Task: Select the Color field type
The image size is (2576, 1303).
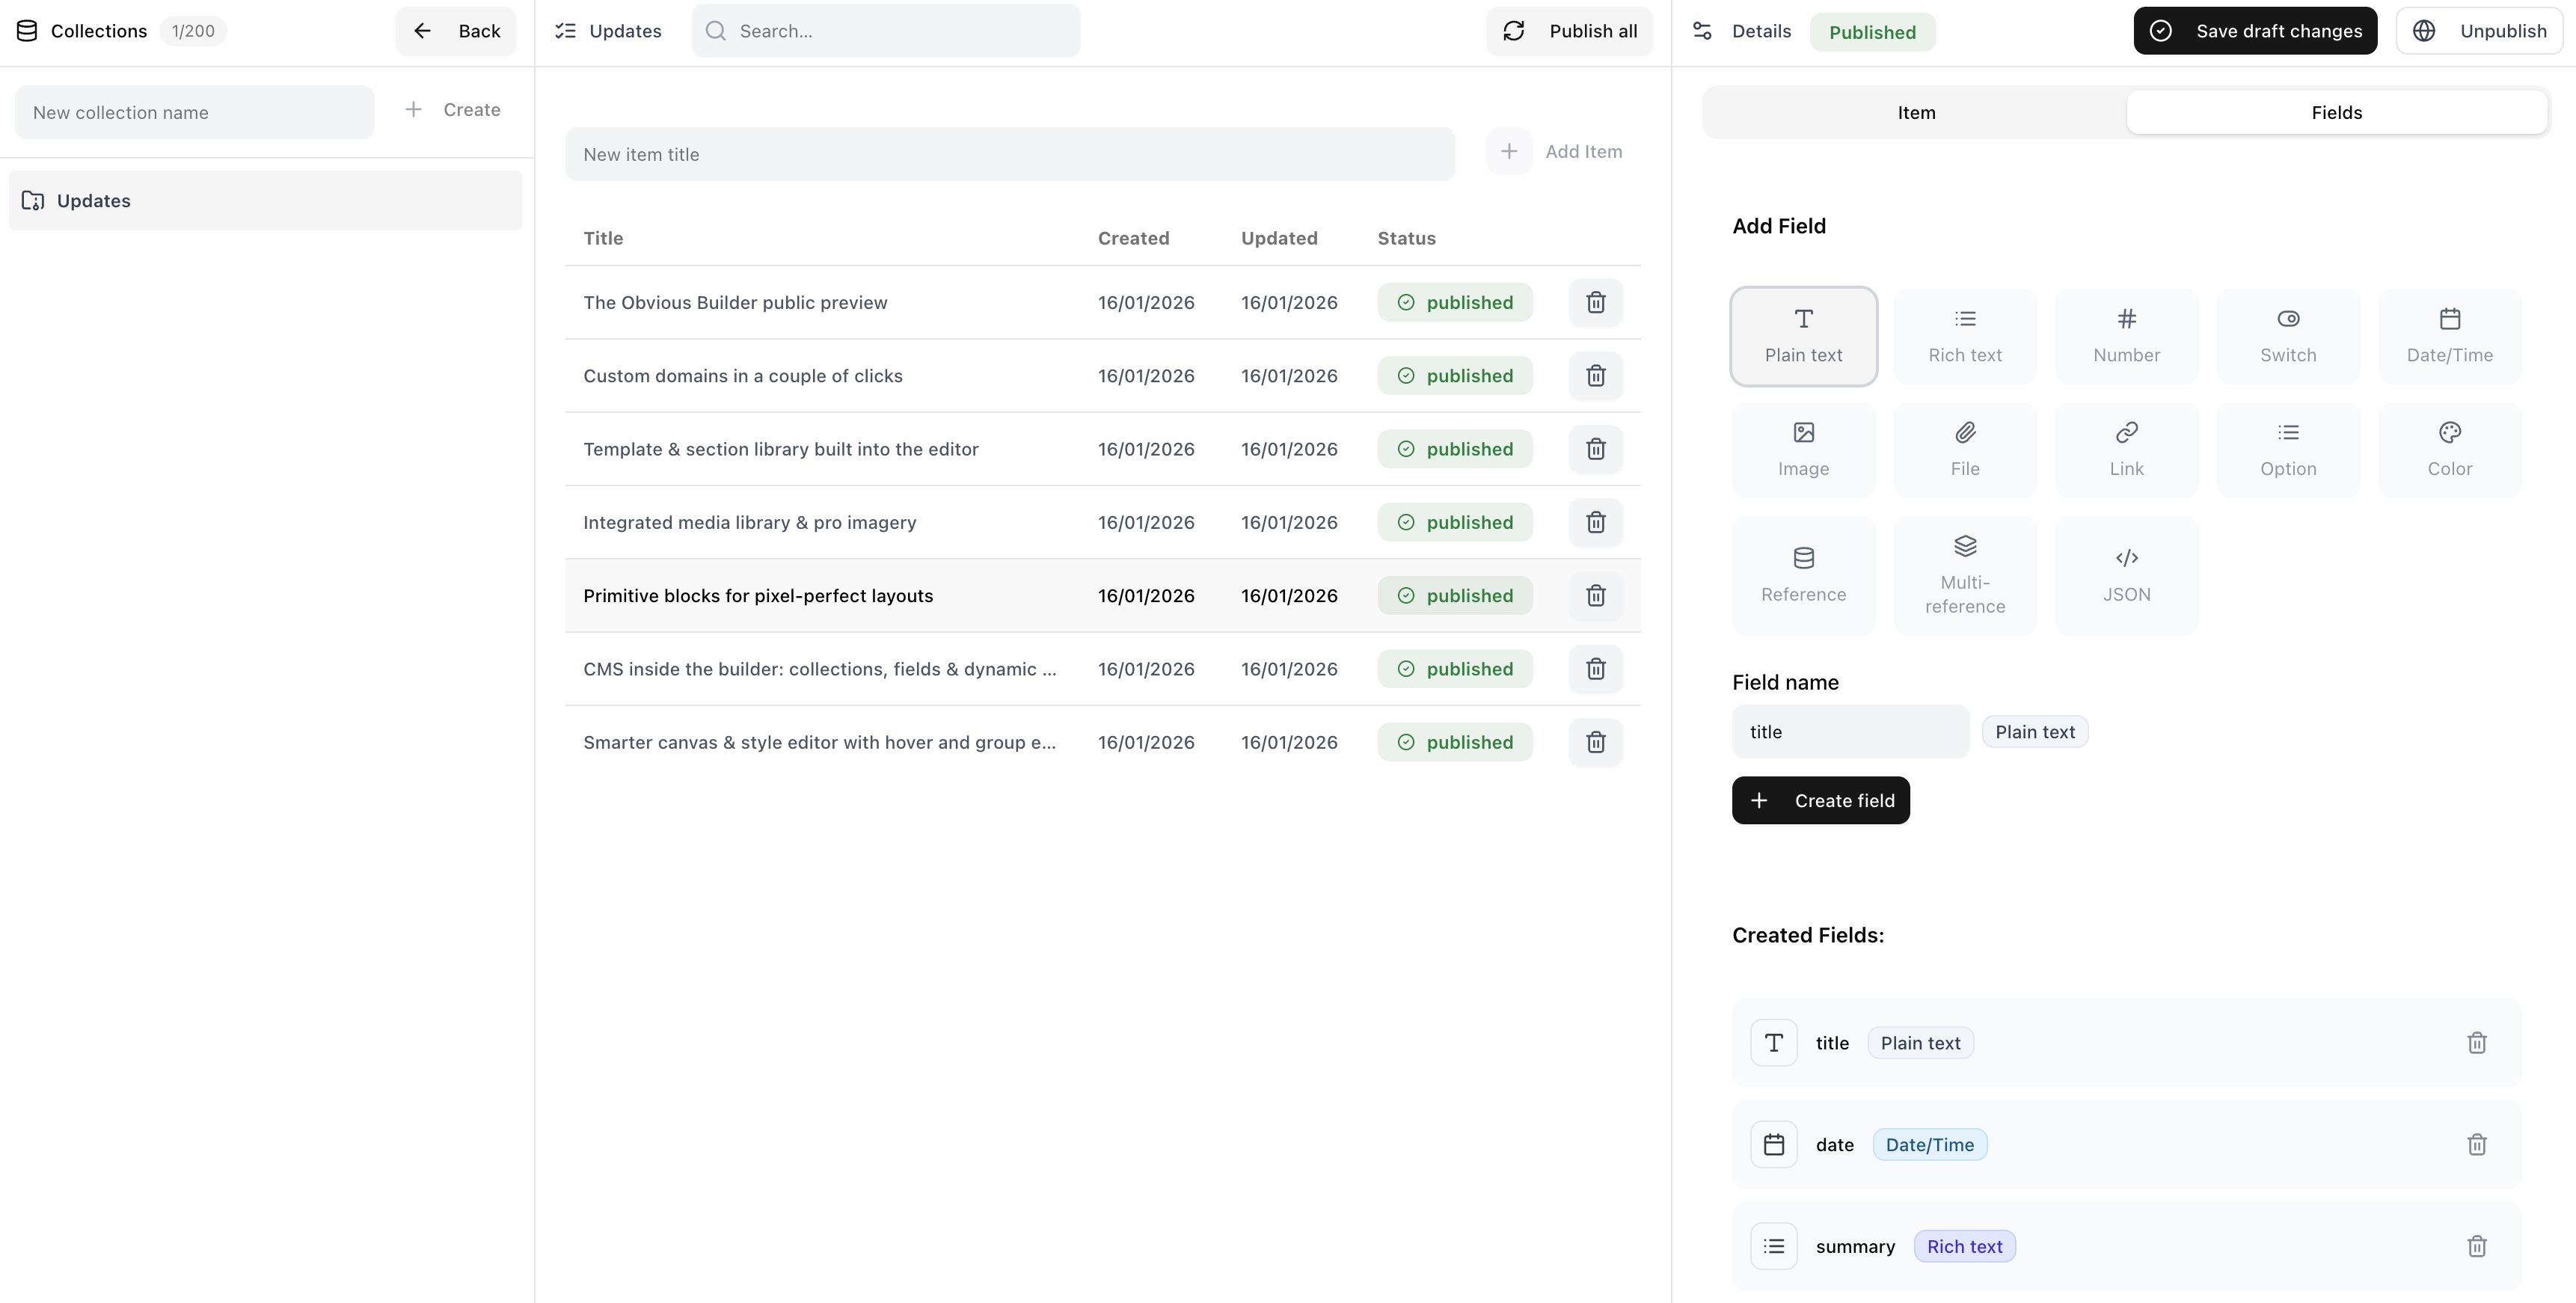Action: point(2449,449)
